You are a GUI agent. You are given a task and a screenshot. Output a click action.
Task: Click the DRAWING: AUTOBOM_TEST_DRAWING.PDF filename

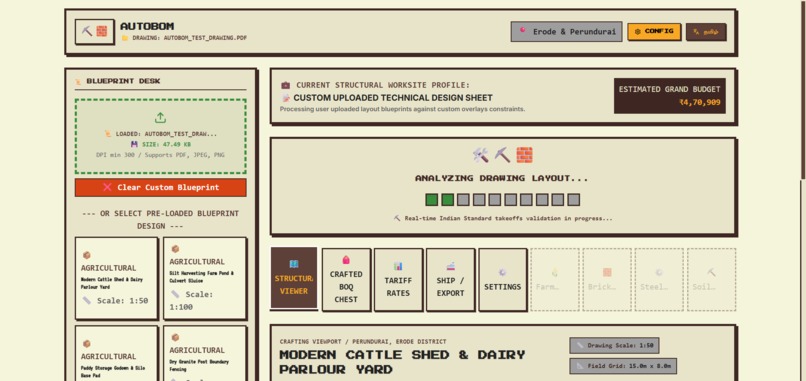click(190, 38)
